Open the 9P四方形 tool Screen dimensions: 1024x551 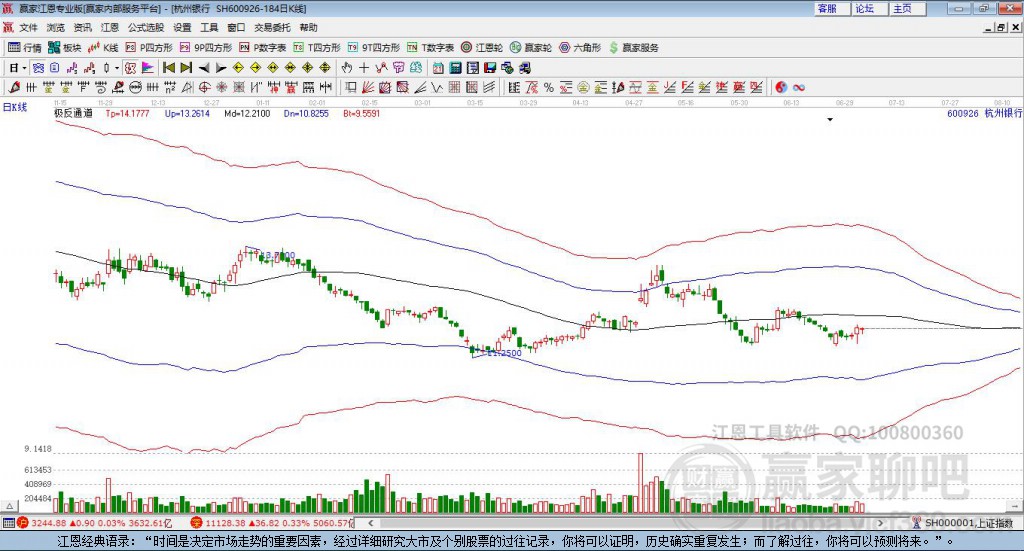coord(206,48)
